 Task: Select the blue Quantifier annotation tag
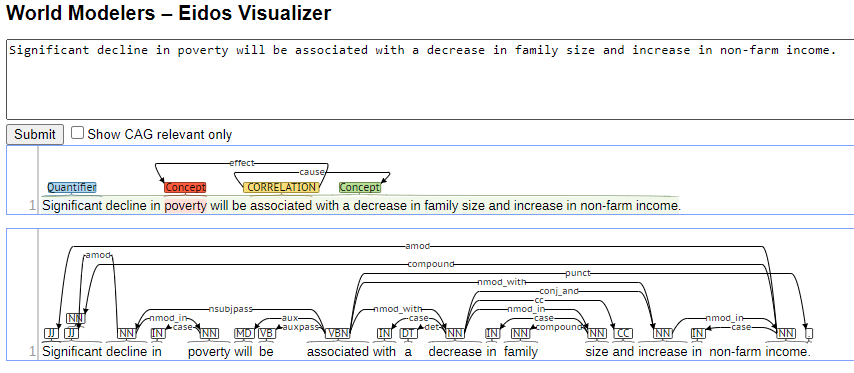(72, 187)
